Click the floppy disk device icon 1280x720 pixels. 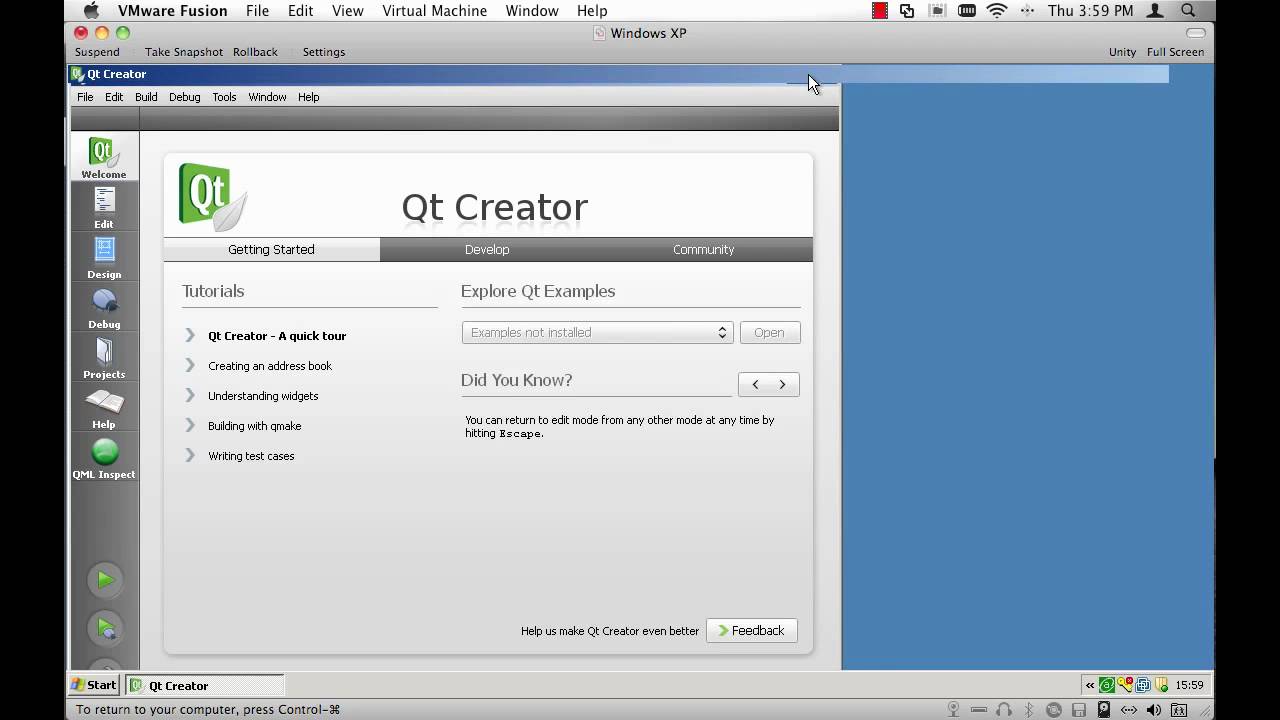1079,709
